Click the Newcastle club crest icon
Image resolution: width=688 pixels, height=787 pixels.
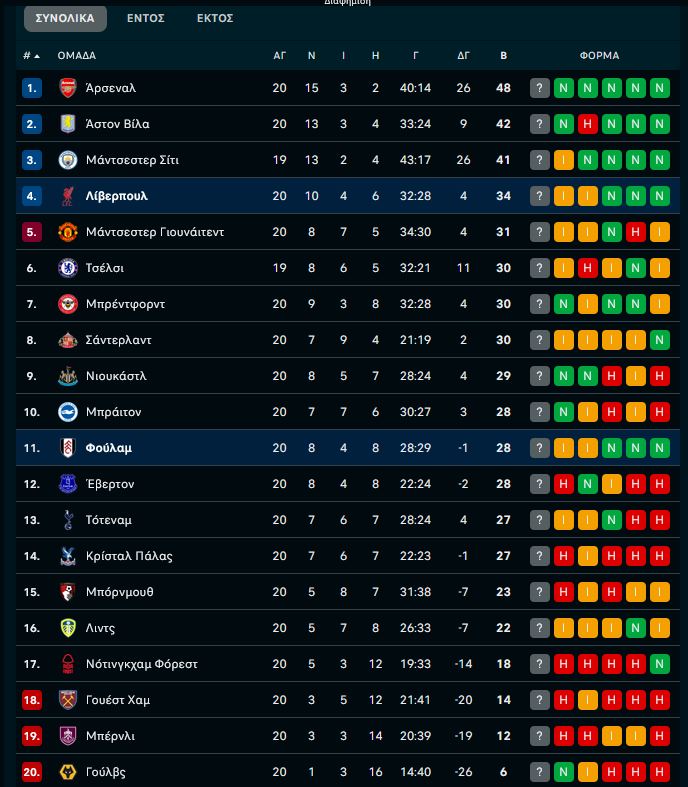[68, 376]
